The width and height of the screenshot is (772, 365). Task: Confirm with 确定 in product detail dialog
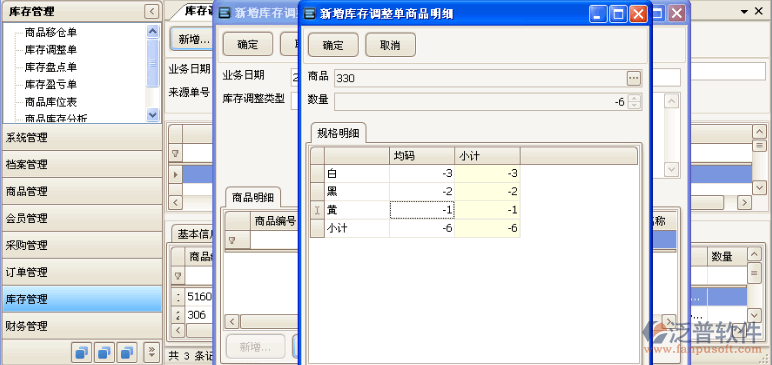333,45
